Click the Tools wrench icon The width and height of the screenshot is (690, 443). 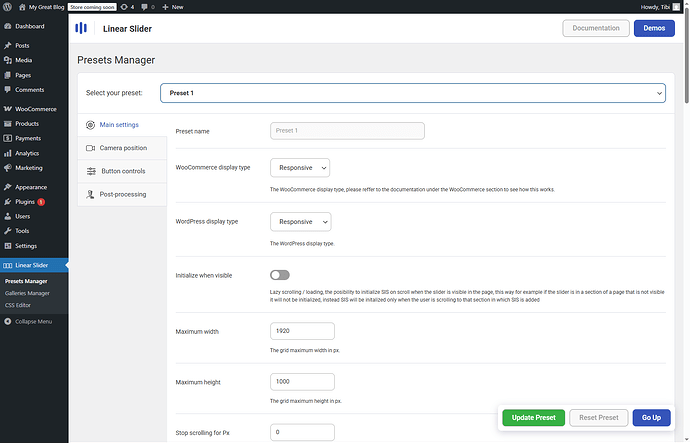7,231
